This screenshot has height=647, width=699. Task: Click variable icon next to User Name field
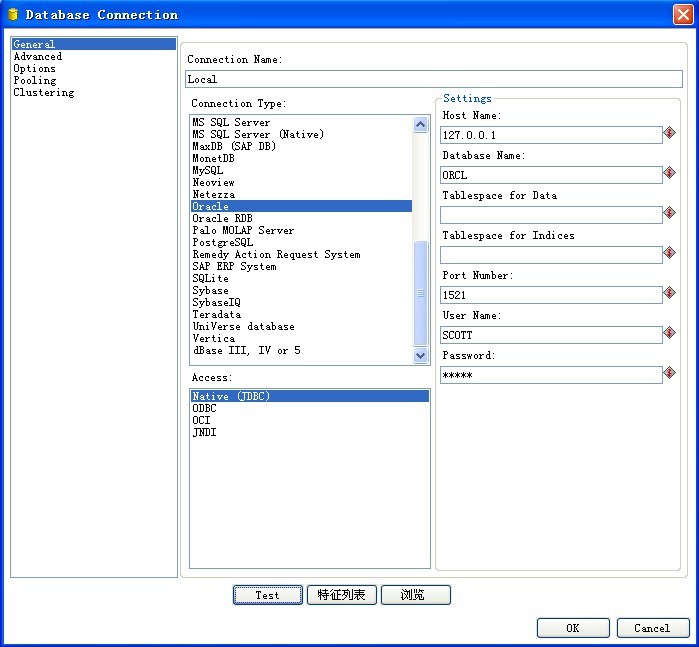pyautogui.click(x=669, y=333)
